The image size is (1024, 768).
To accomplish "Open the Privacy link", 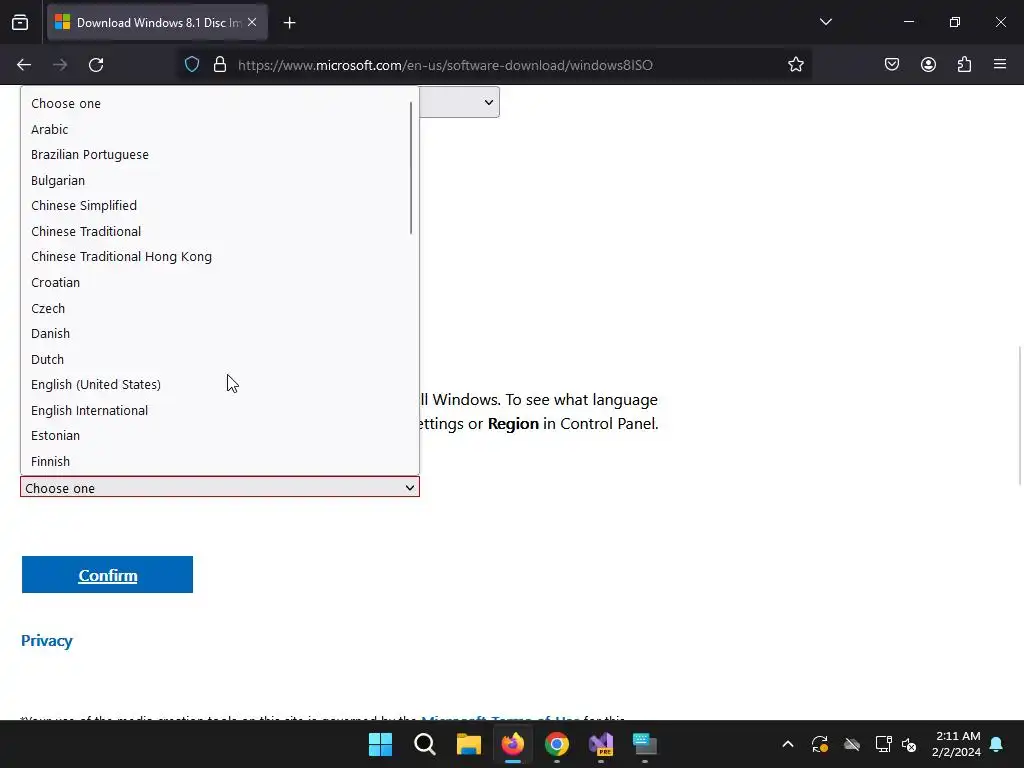I will [46, 641].
